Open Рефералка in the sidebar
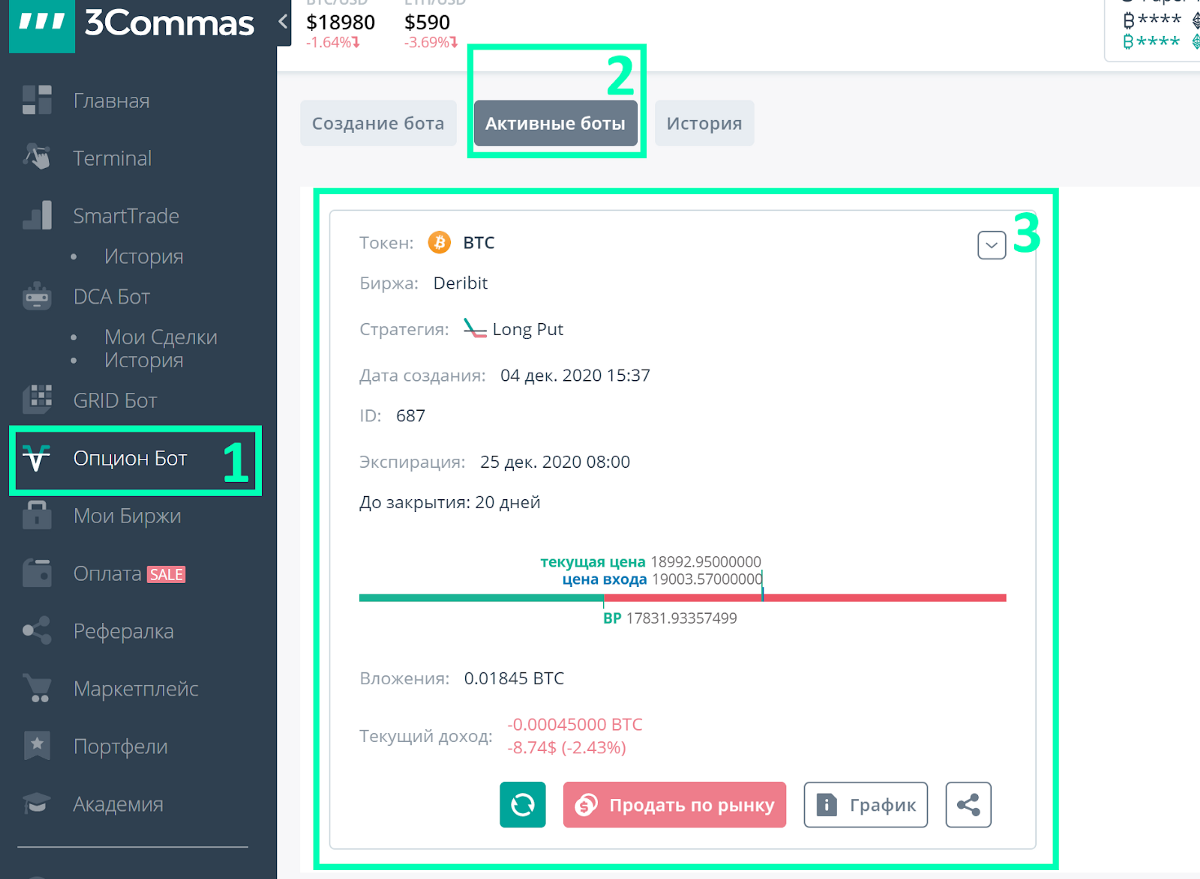This screenshot has width=1200, height=879. pos(123,632)
